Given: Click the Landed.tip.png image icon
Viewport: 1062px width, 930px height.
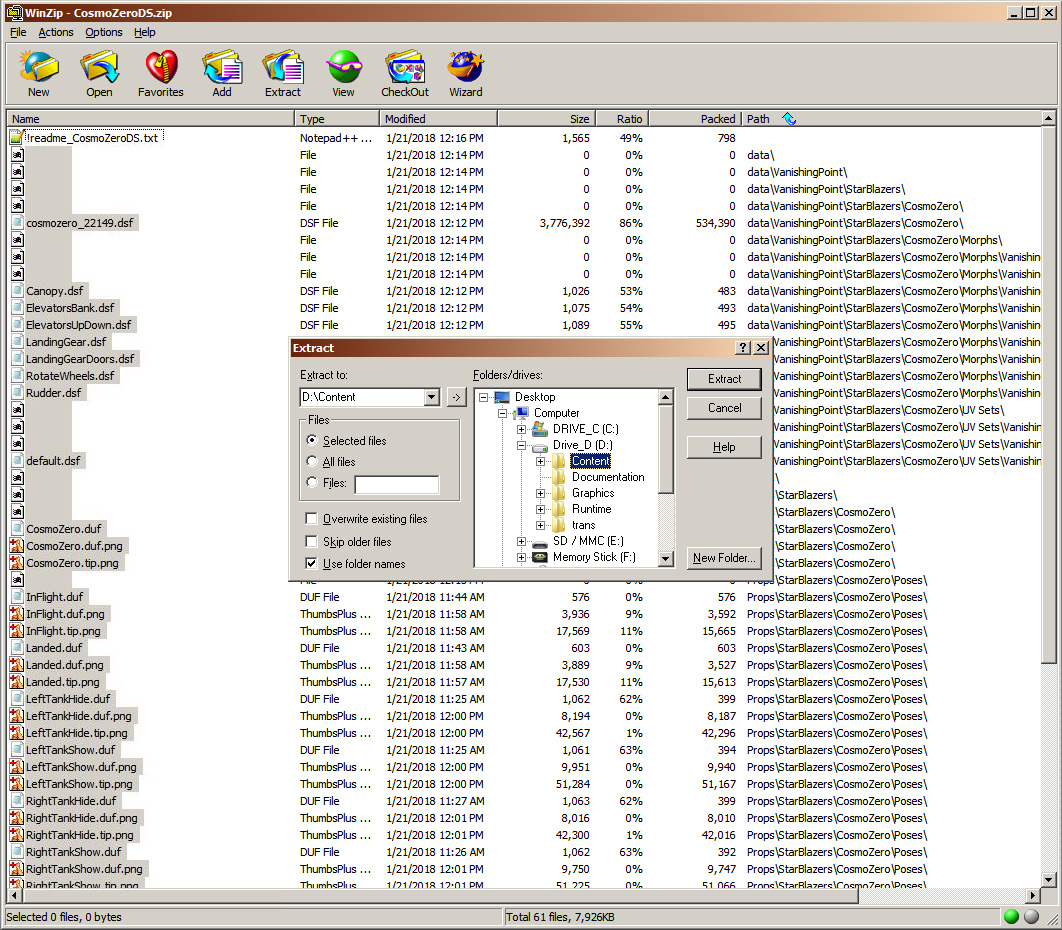Looking at the screenshot, I should [17, 682].
